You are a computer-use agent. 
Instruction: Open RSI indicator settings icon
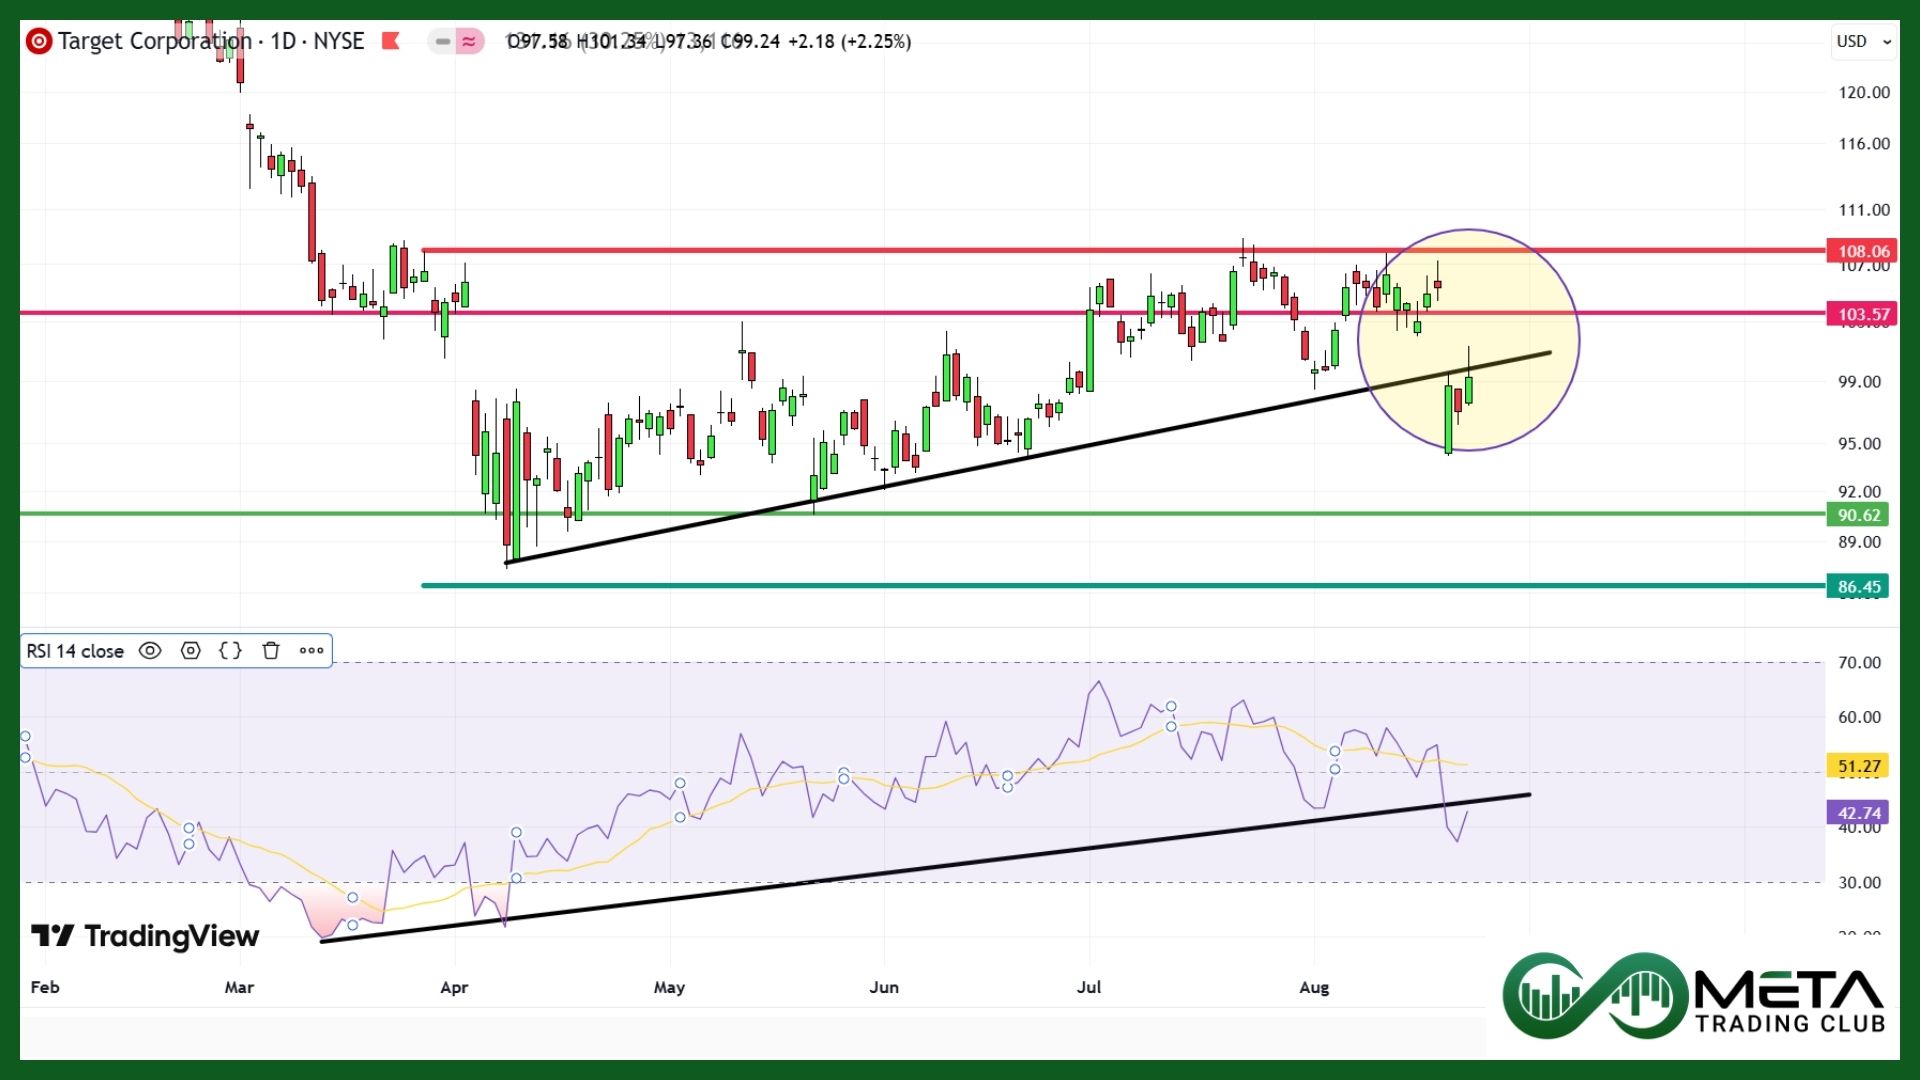(190, 651)
